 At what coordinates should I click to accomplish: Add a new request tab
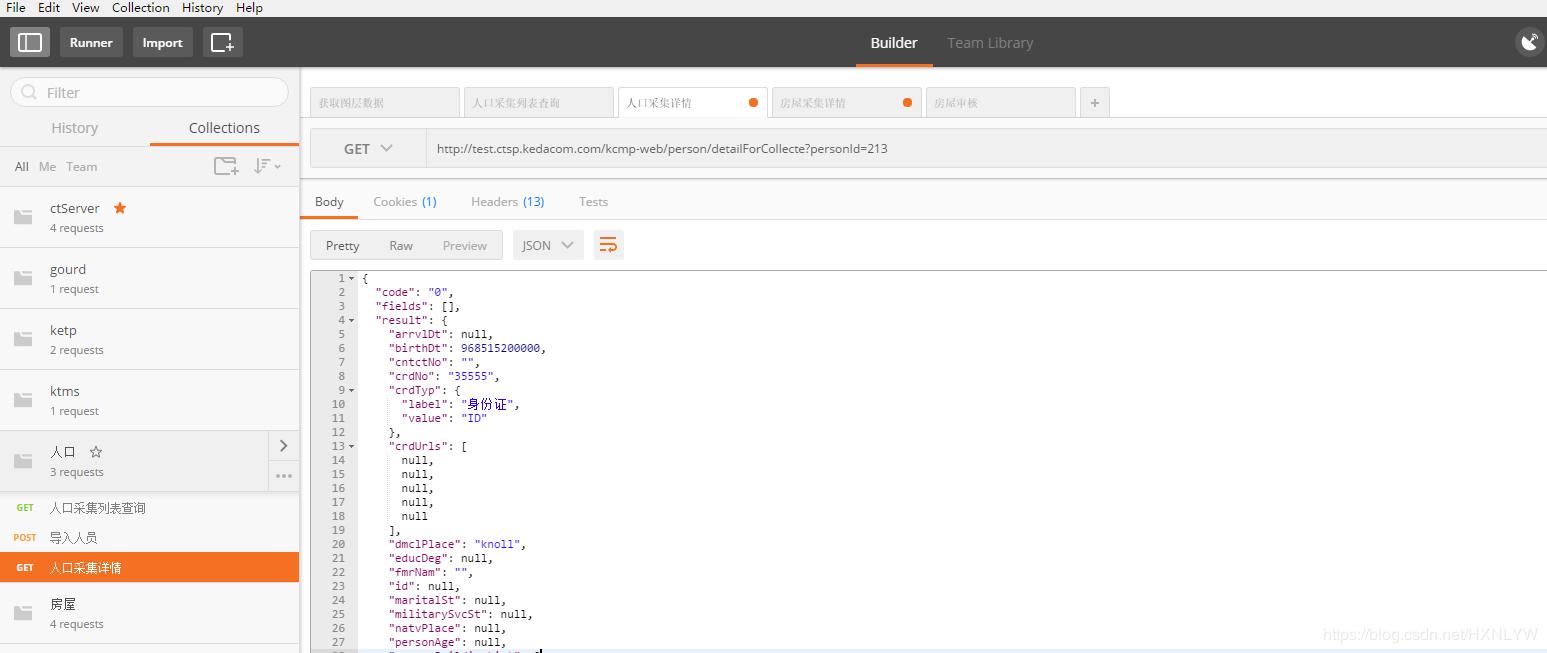tap(1095, 102)
